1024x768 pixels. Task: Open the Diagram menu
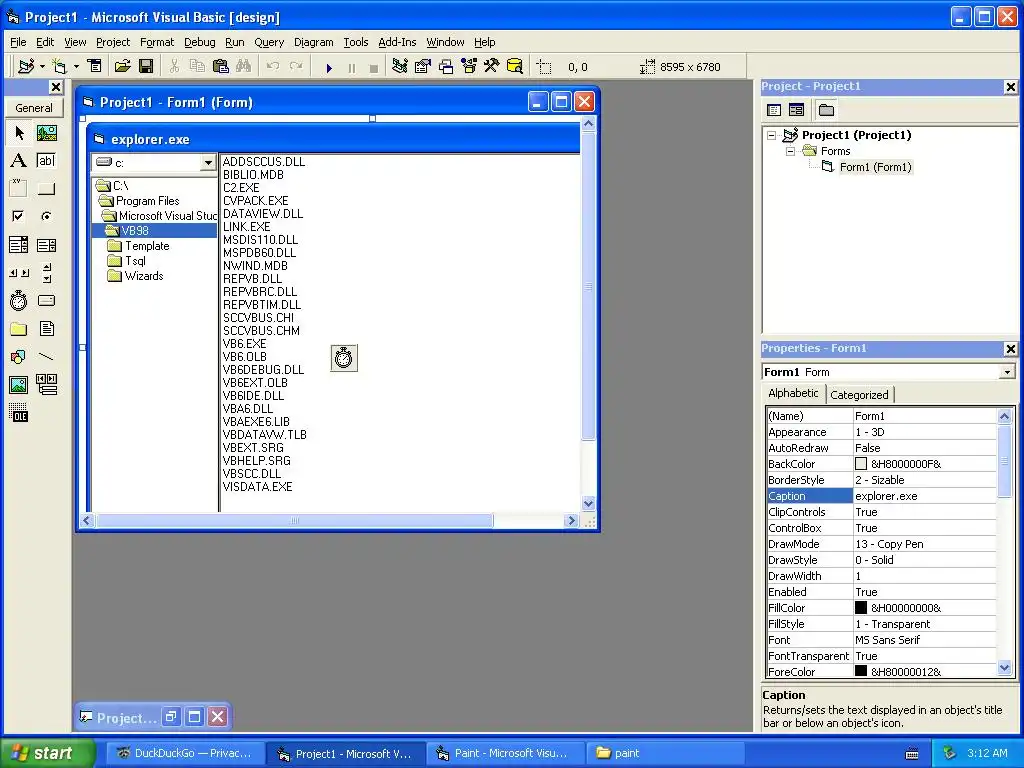click(x=313, y=42)
